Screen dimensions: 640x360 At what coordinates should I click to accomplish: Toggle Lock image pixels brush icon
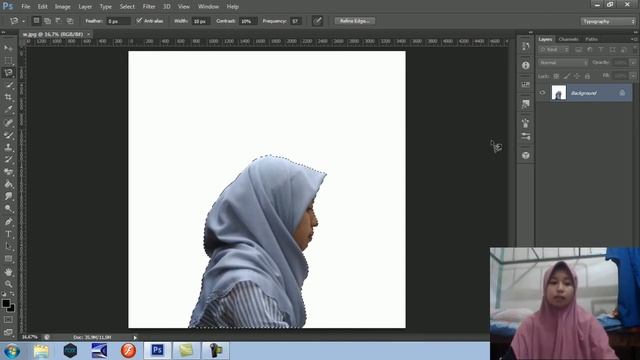tap(567, 76)
